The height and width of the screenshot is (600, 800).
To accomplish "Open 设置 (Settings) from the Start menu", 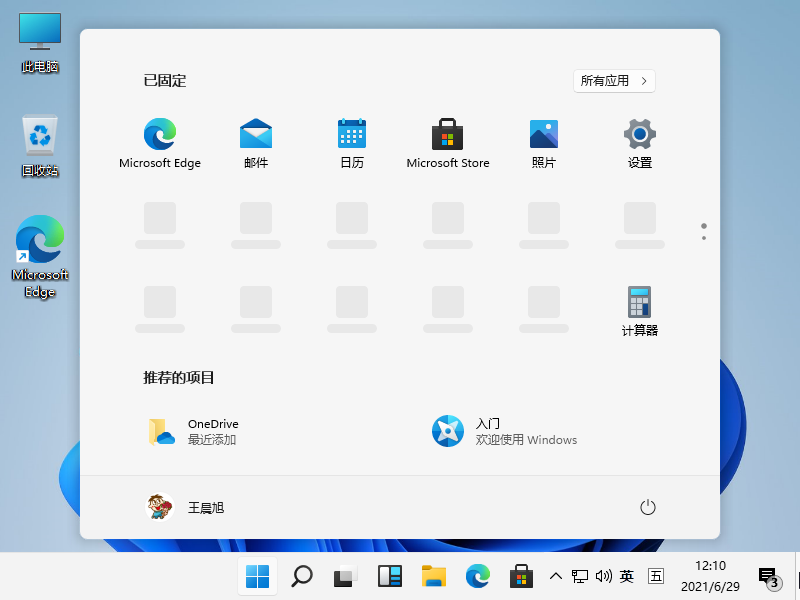I will point(639,133).
